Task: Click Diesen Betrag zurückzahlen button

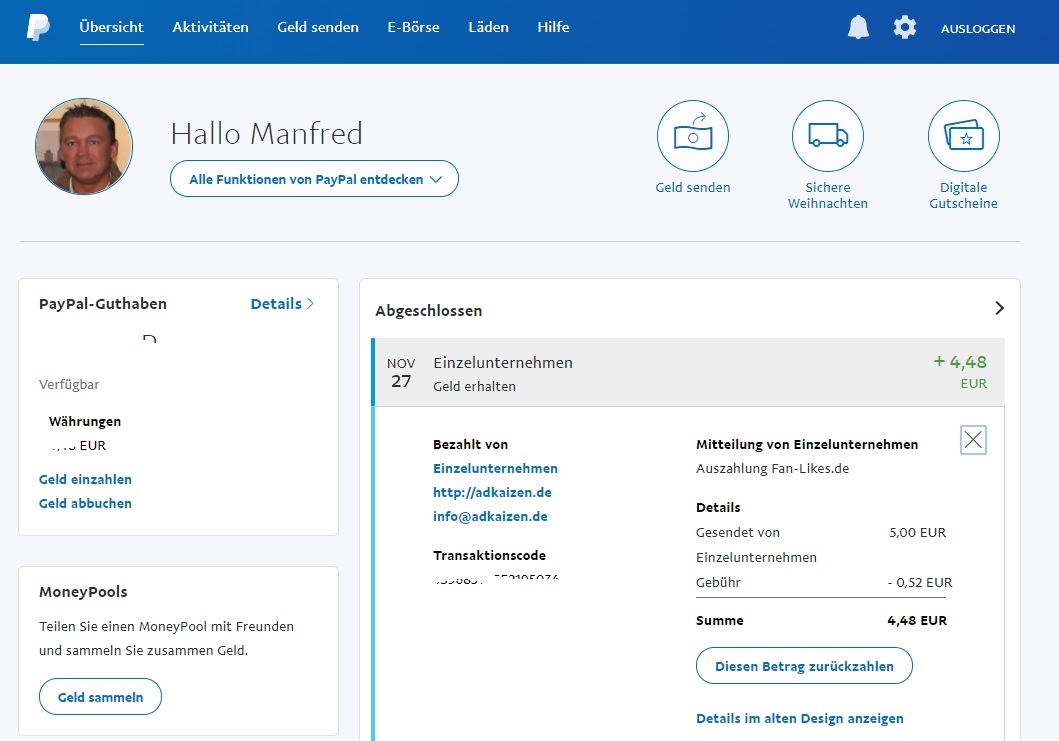Action: [x=804, y=666]
